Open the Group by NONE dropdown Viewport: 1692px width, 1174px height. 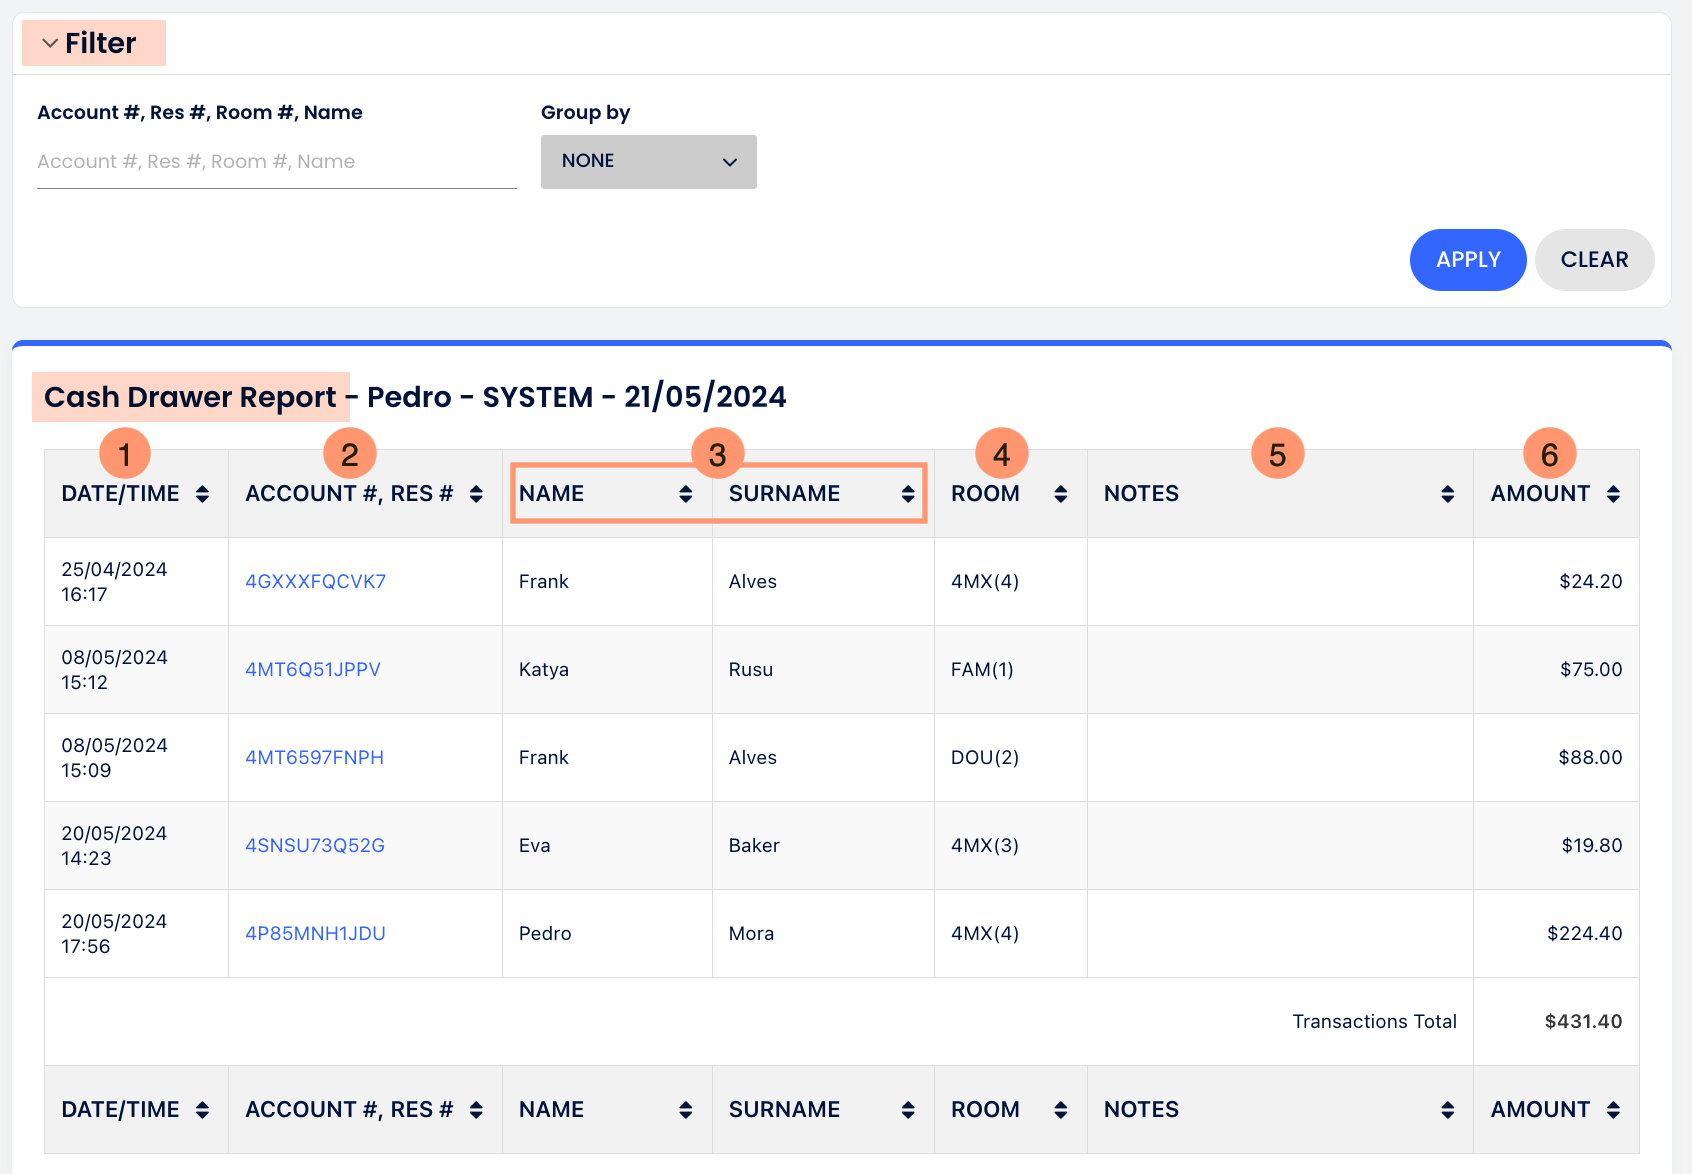[648, 162]
